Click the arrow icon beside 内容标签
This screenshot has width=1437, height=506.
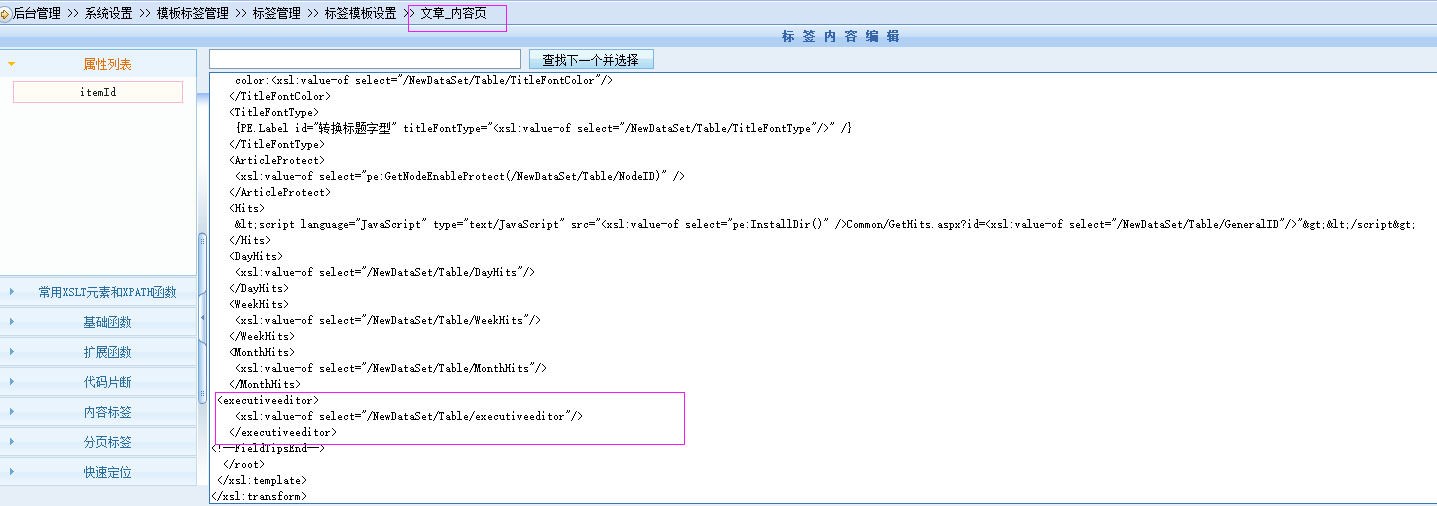click(12, 412)
